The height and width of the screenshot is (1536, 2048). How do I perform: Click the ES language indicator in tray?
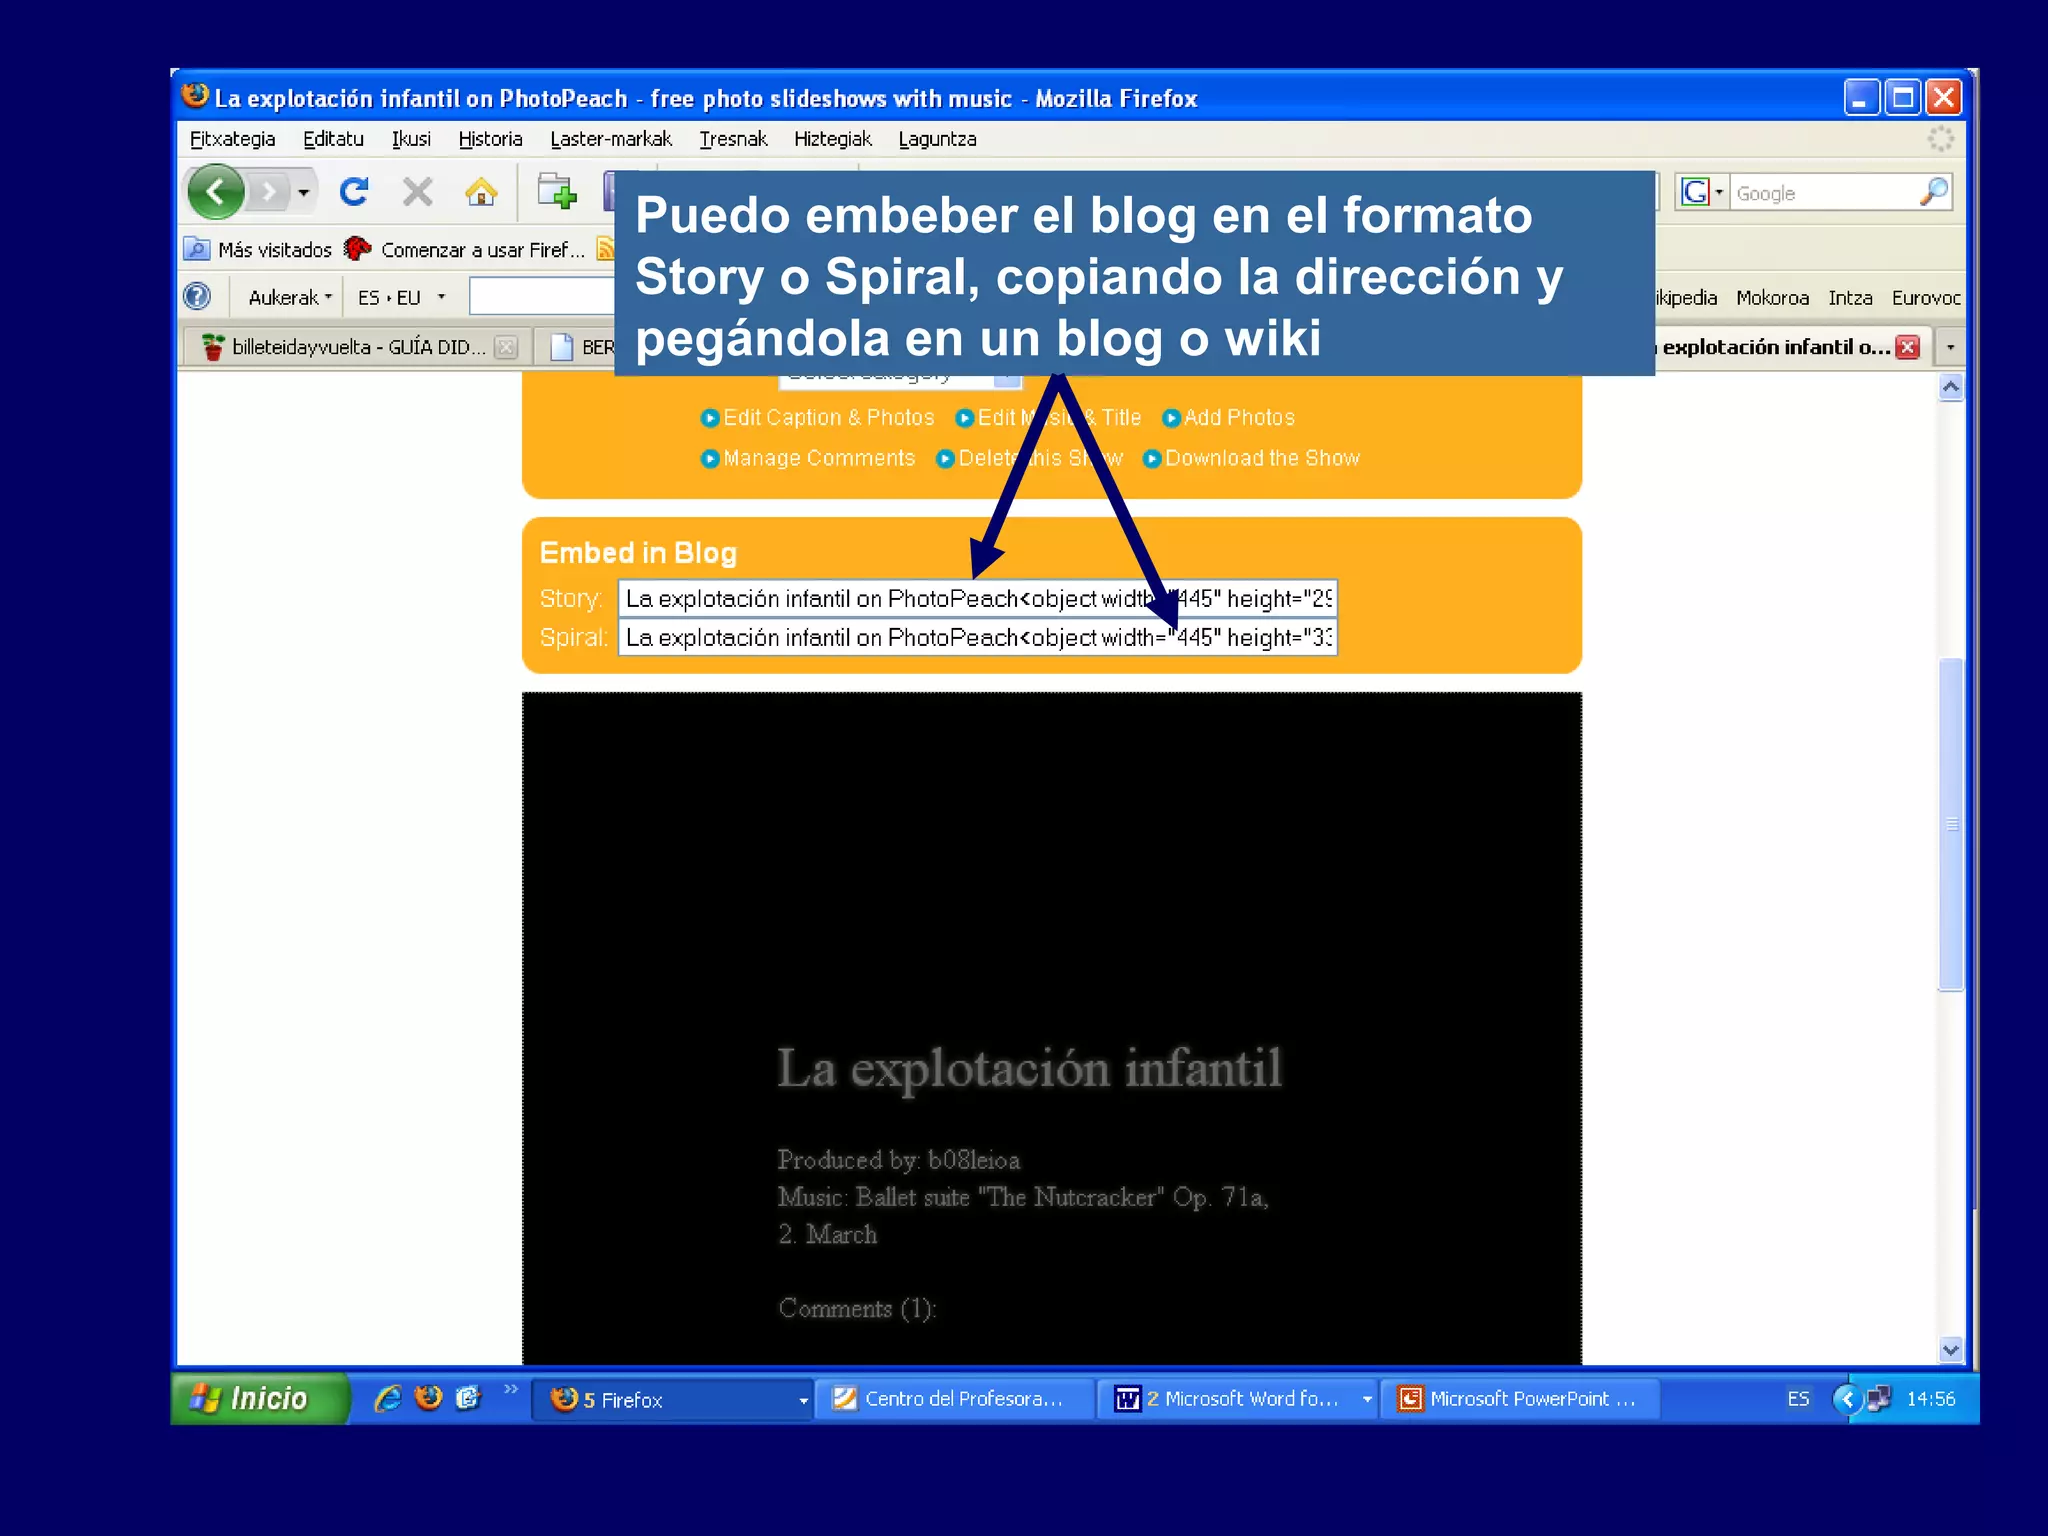1798,1399
